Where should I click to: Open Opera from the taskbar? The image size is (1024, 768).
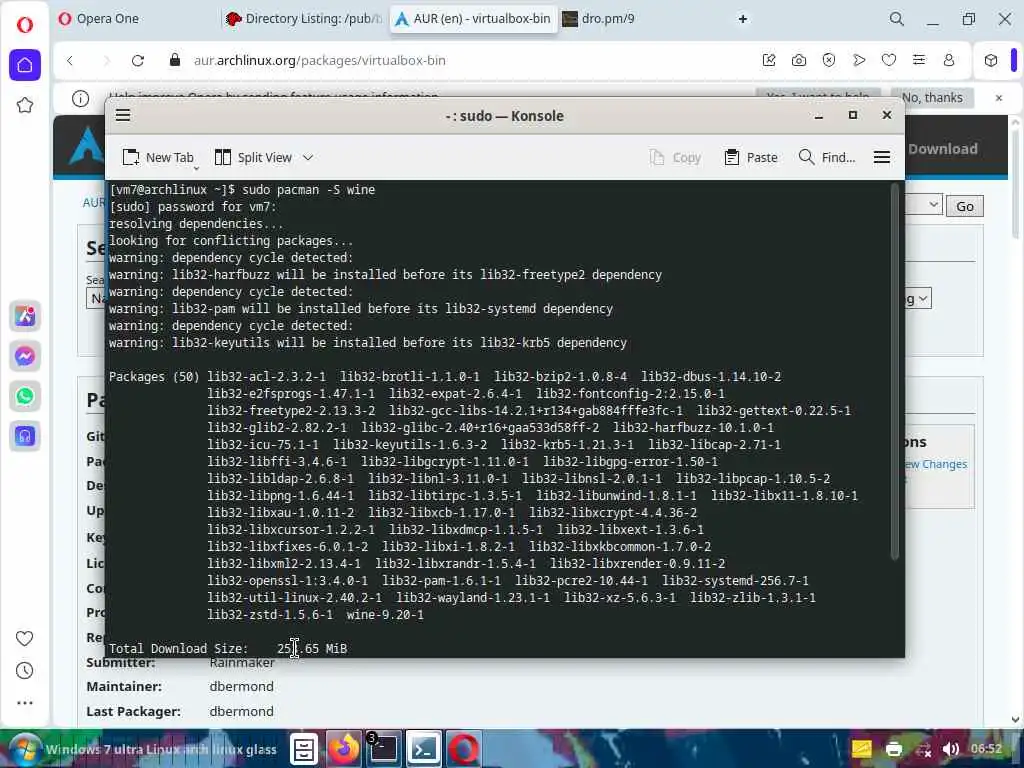click(464, 749)
